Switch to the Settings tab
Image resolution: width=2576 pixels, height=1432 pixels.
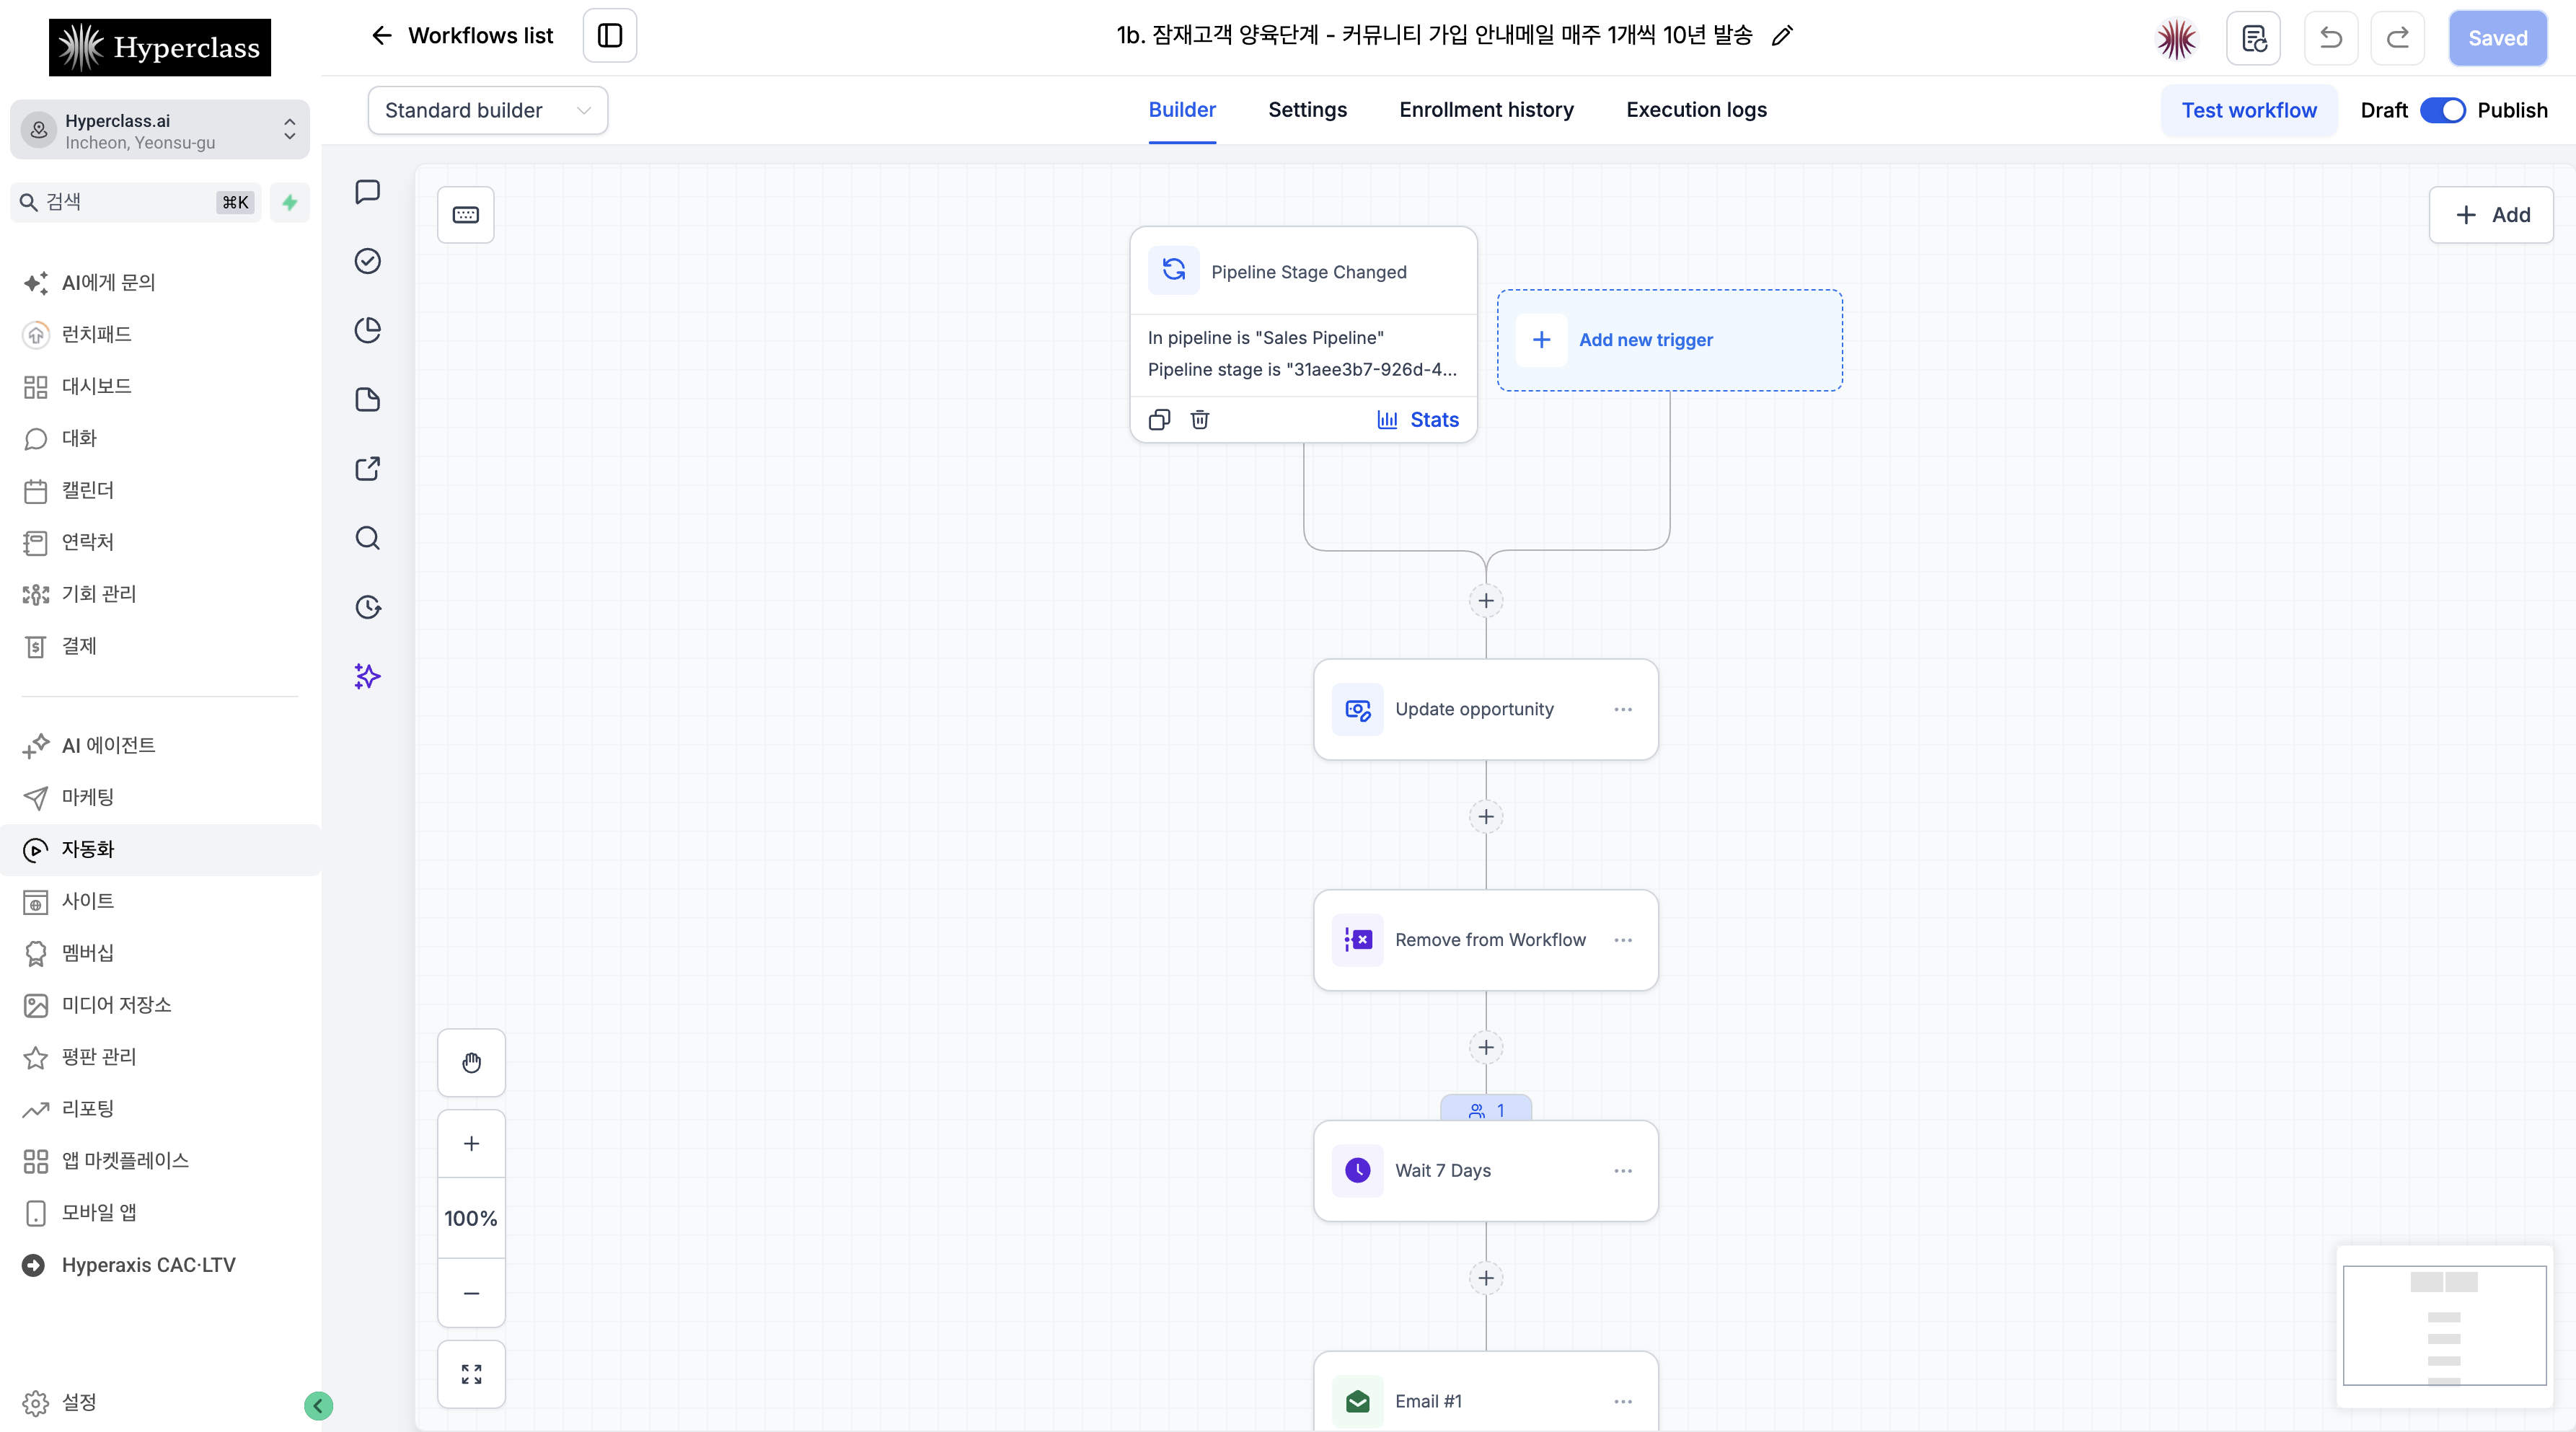pyautogui.click(x=1307, y=110)
